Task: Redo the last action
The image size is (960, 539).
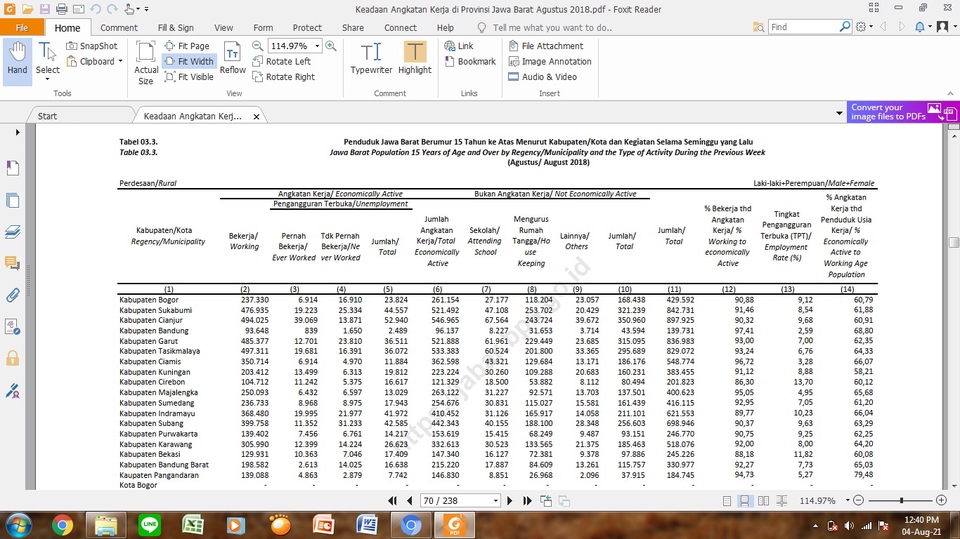Action: coord(111,9)
